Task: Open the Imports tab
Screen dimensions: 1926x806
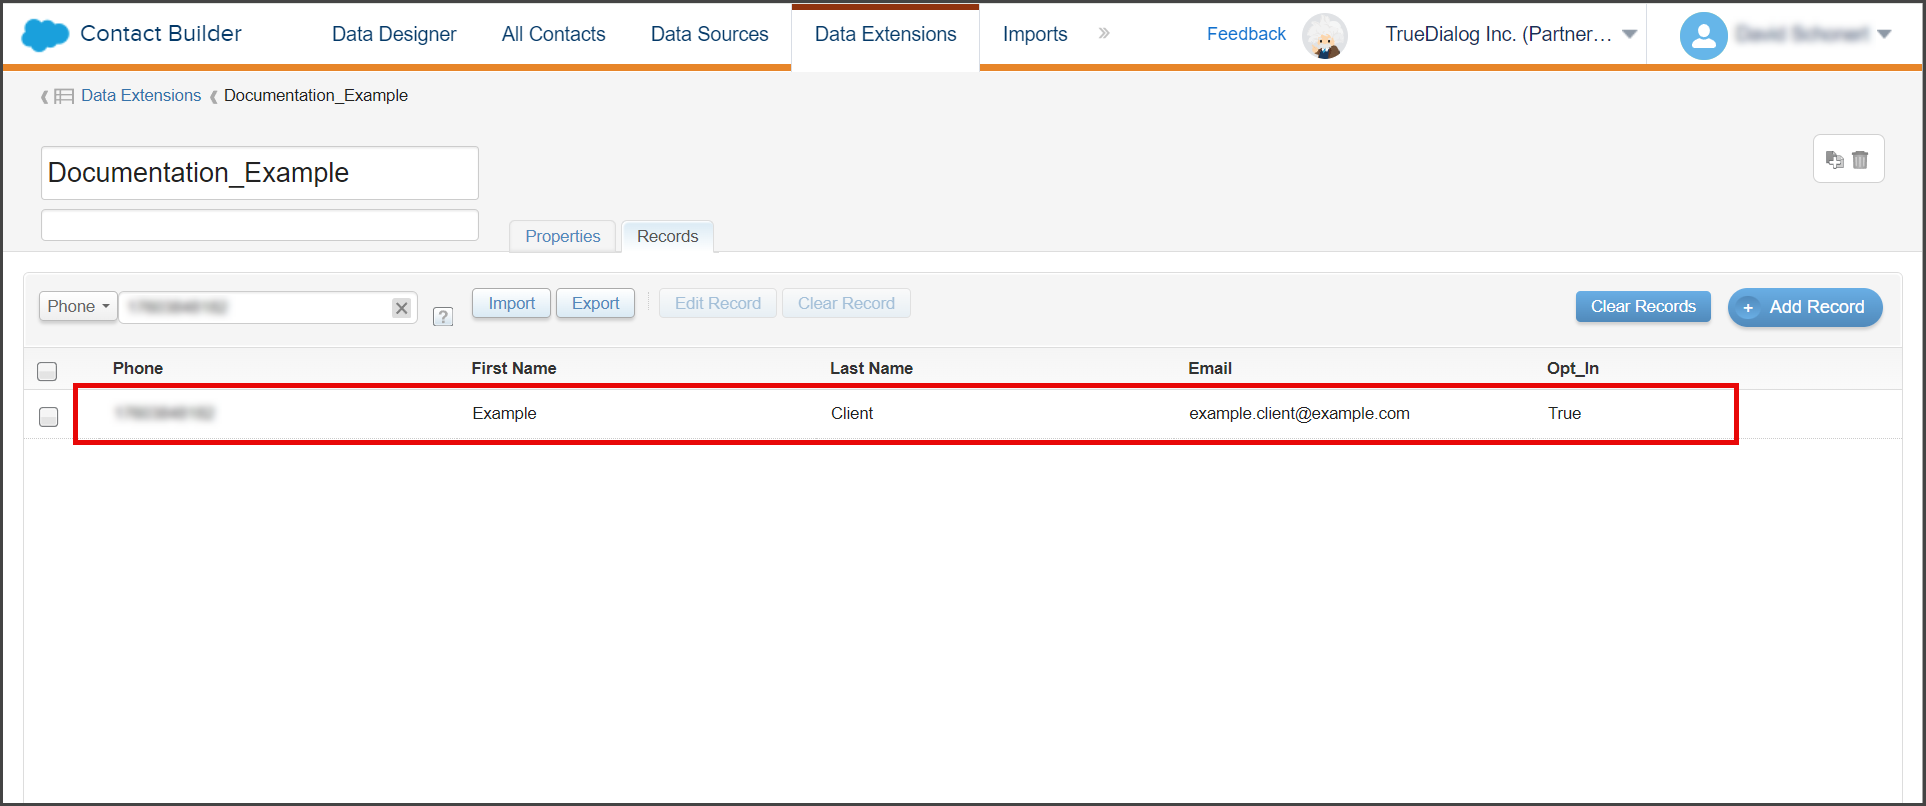Action: 1035,34
